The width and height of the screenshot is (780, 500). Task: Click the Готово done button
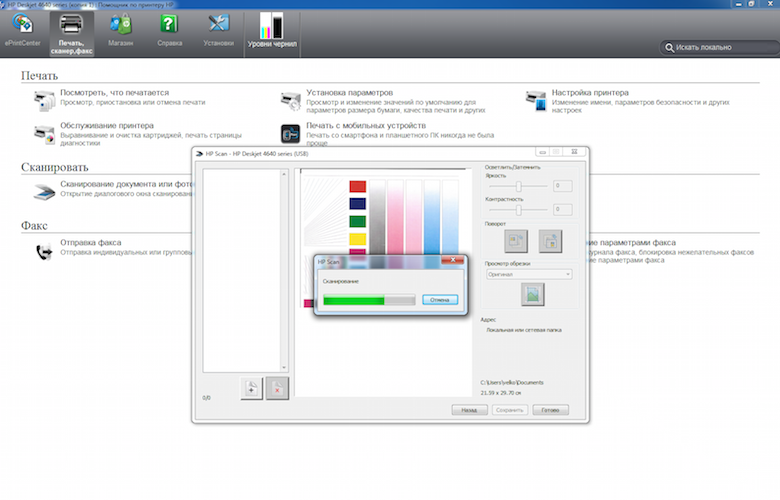point(550,410)
